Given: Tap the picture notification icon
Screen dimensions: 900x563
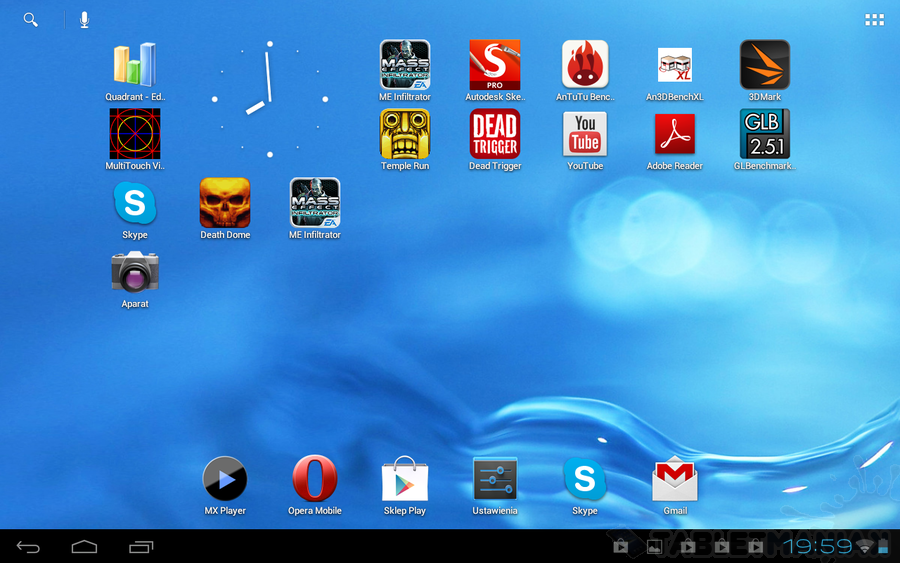Looking at the screenshot, I should (x=654, y=546).
